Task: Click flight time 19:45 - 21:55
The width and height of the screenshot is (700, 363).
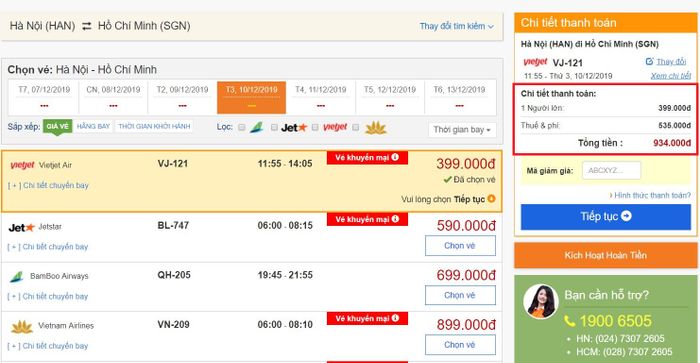Action: coord(285,275)
